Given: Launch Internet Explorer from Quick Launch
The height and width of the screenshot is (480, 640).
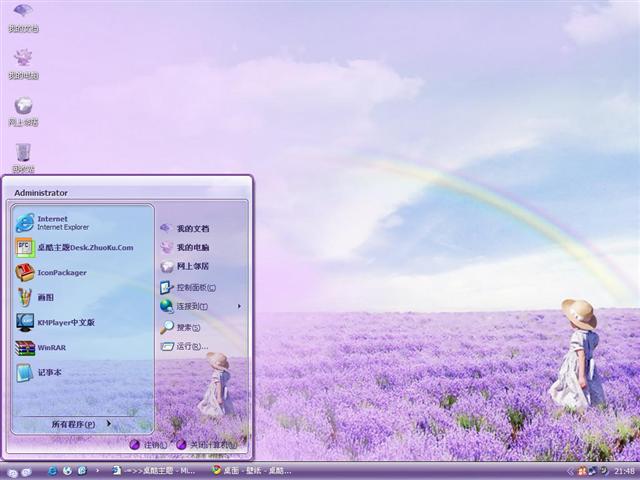Looking at the screenshot, I should (x=52, y=471).
